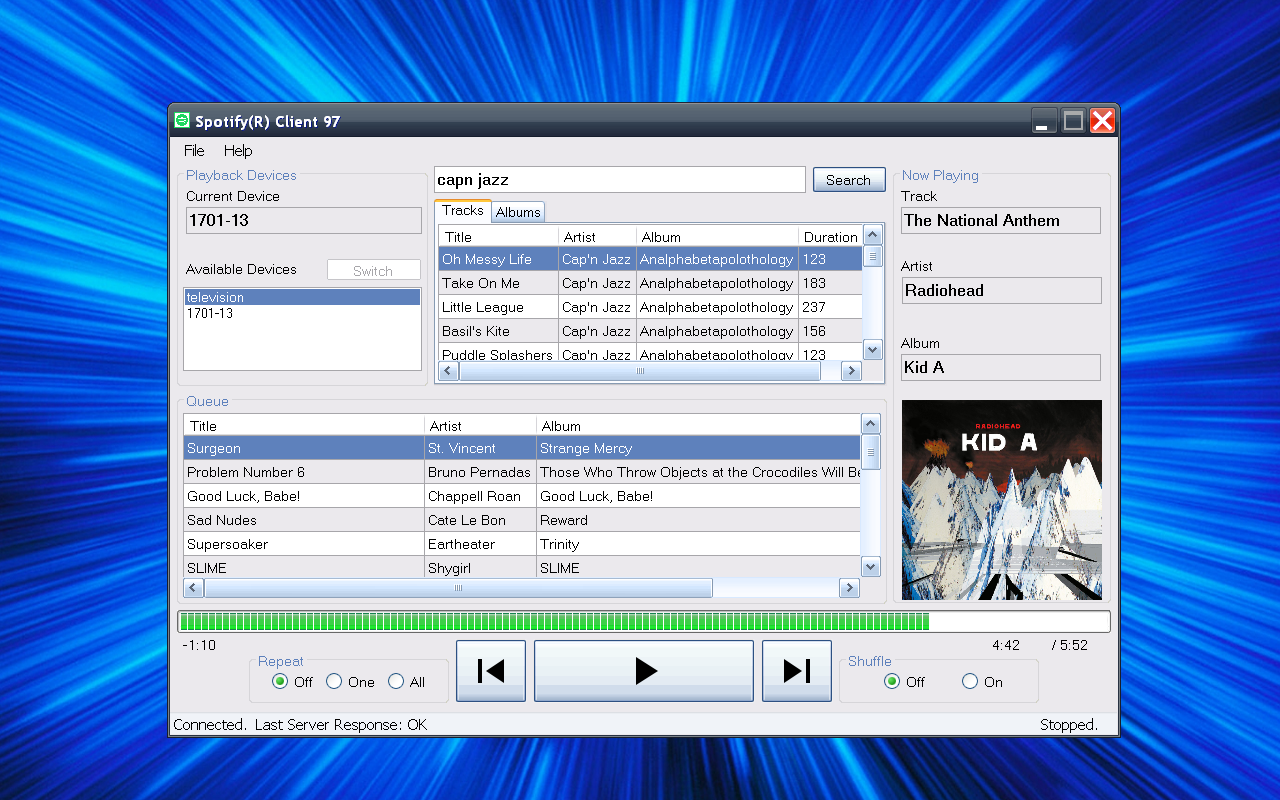The height and width of the screenshot is (800, 1280).
Task: Click into the search box containing 'capn jazz'
Action: (x=620, y=180)
